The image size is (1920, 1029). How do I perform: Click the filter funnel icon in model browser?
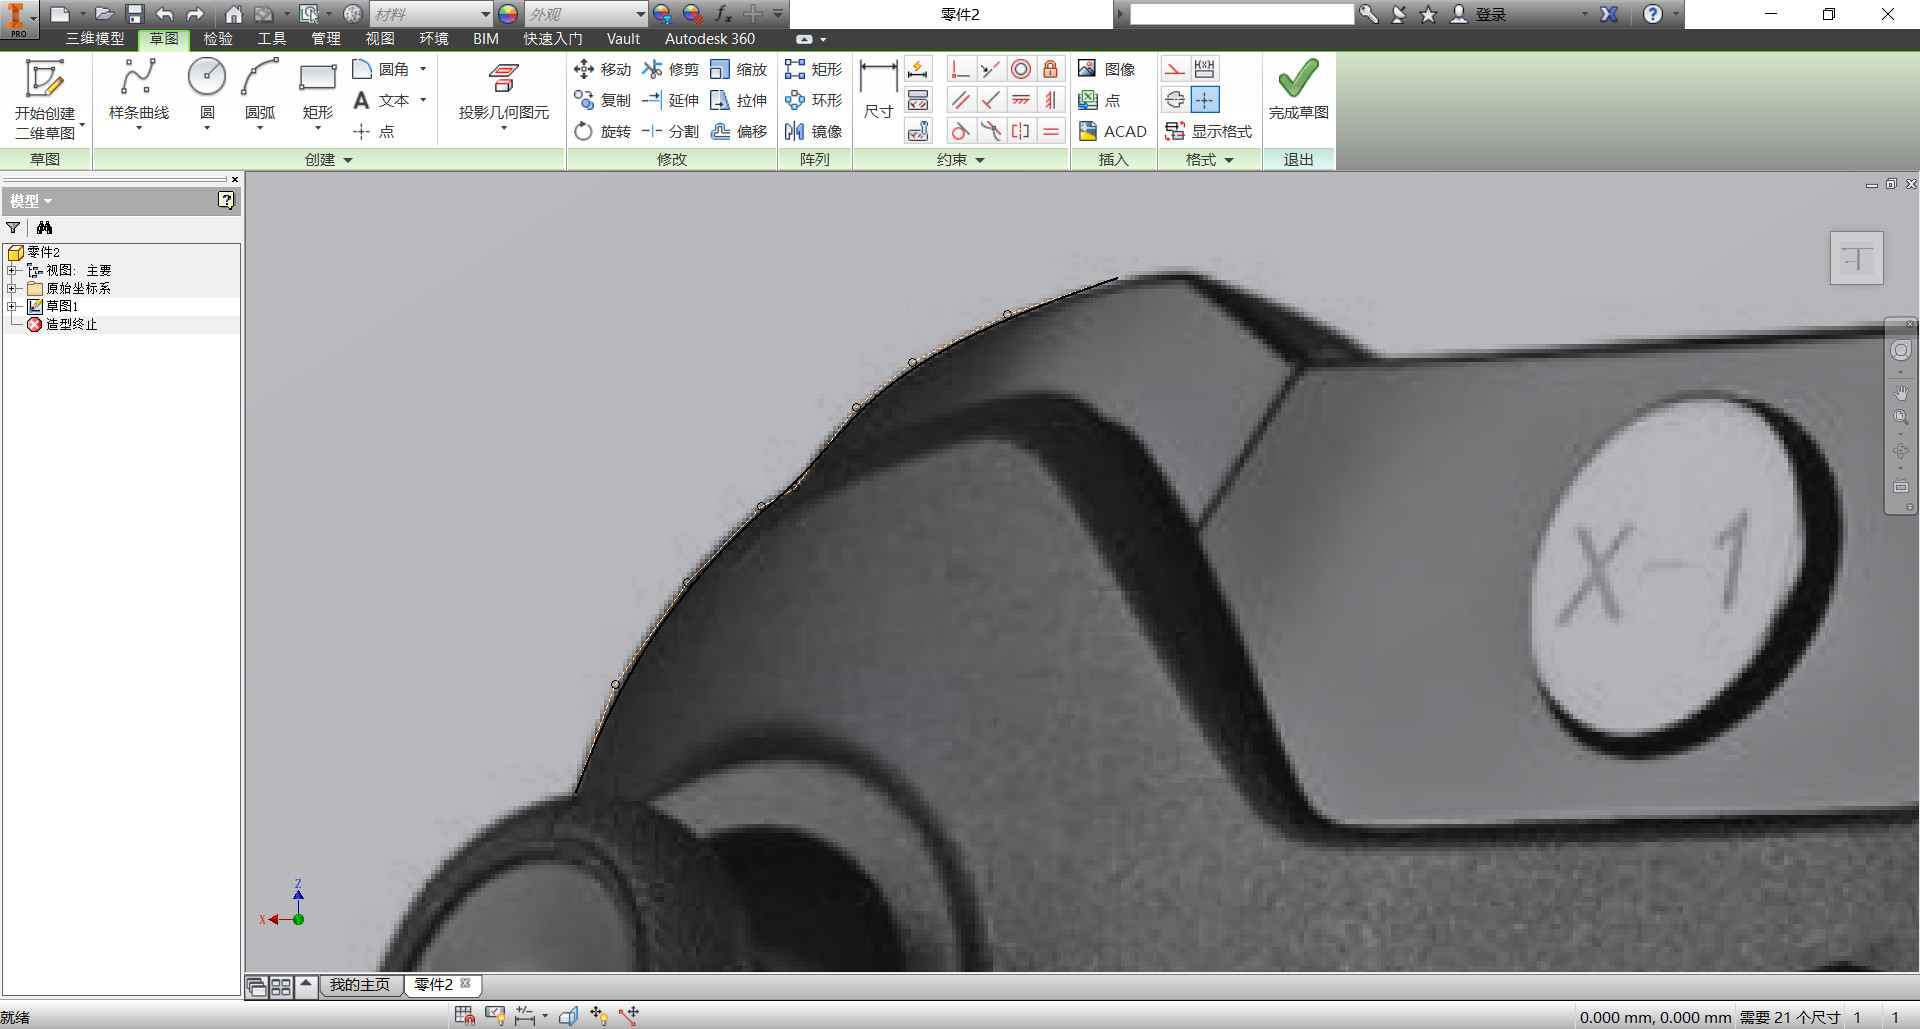[x=13, y=228]
